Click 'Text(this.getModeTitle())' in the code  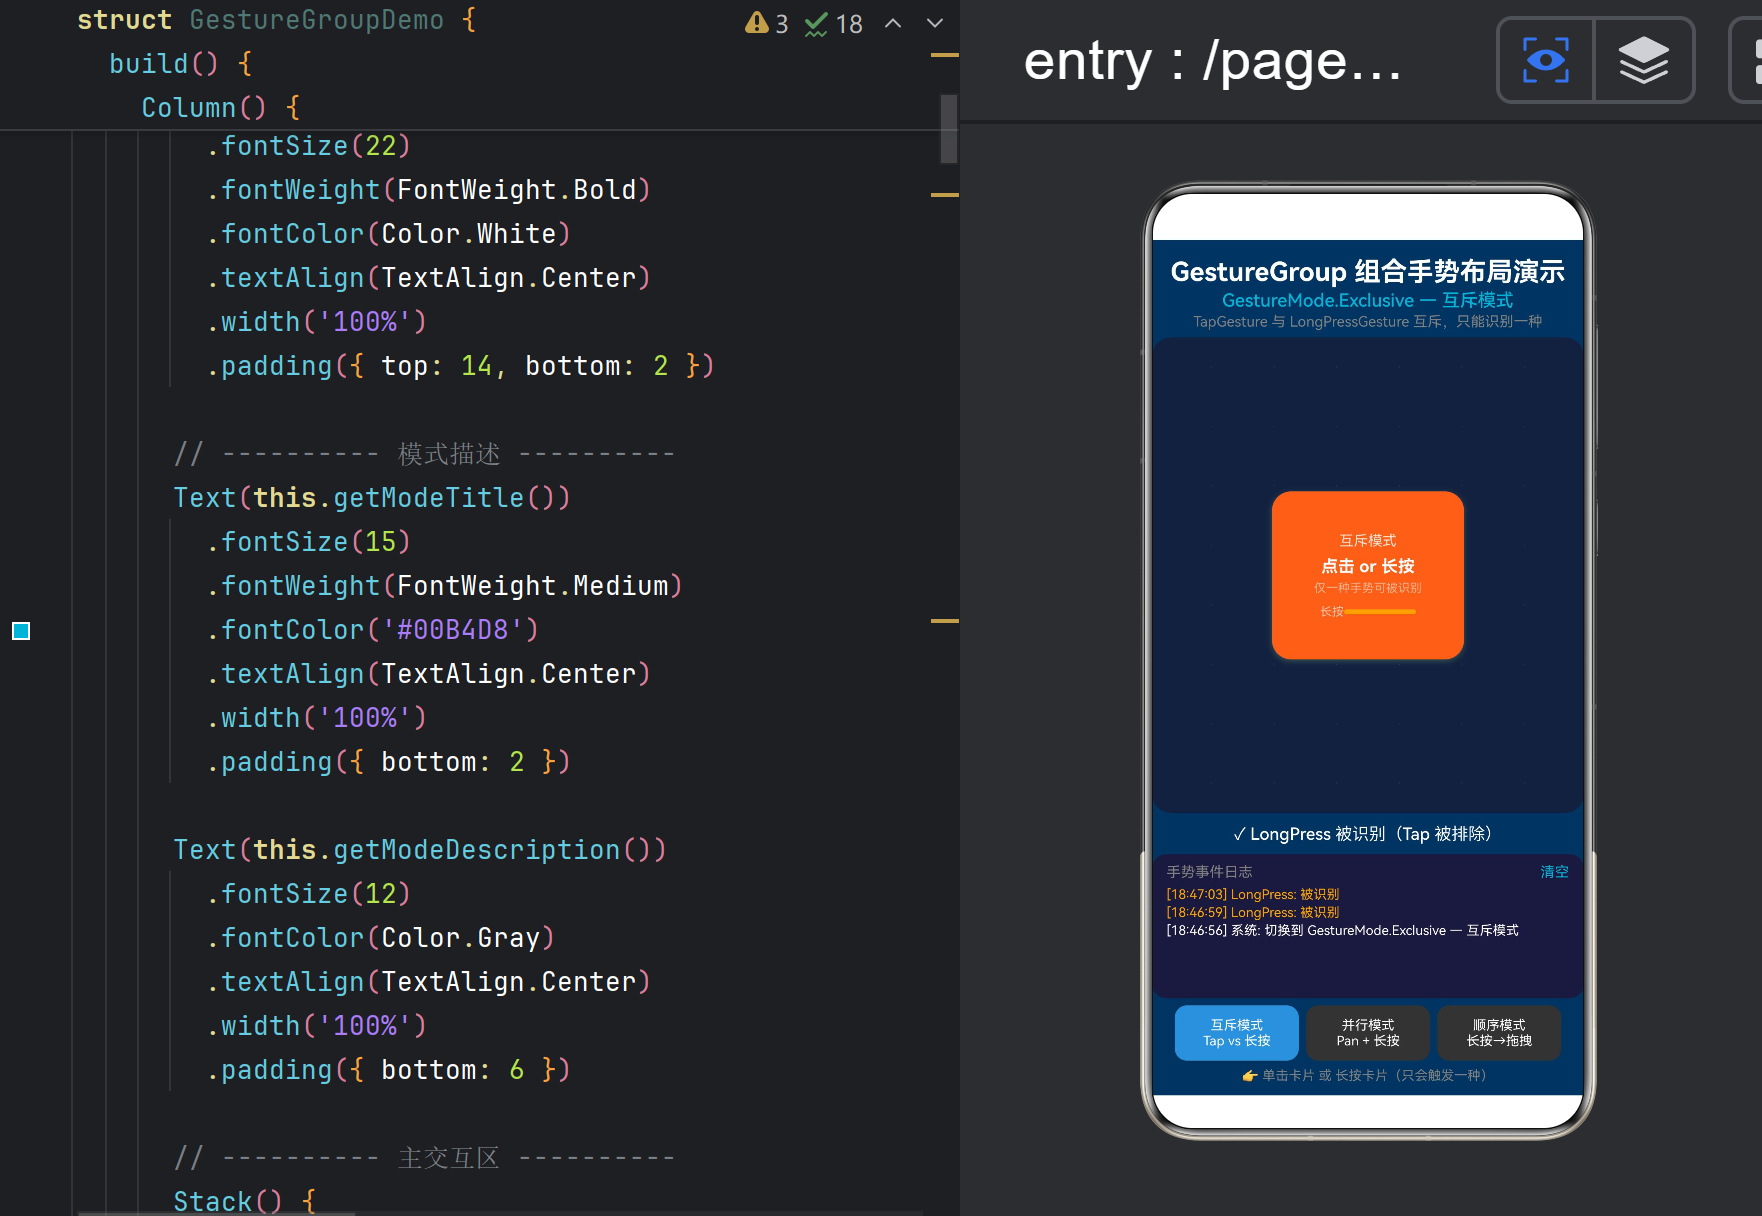[x=372, y=498]
